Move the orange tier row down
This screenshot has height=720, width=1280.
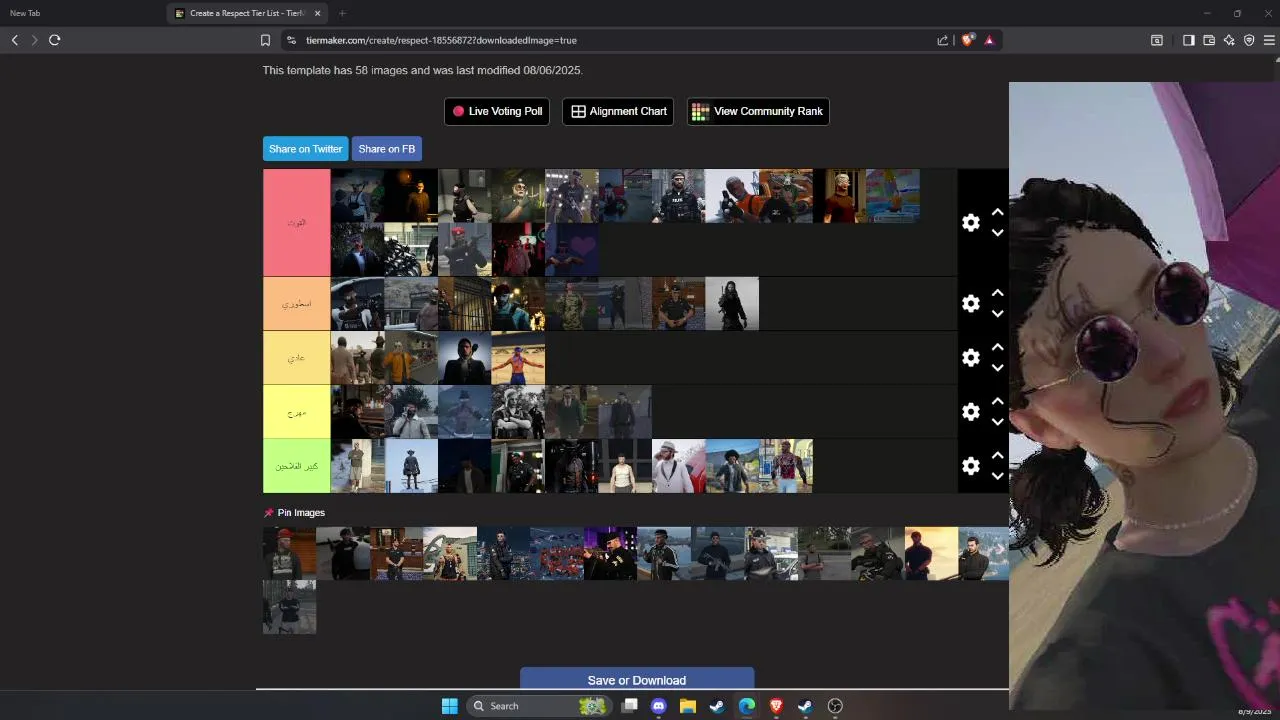point(997,314)
